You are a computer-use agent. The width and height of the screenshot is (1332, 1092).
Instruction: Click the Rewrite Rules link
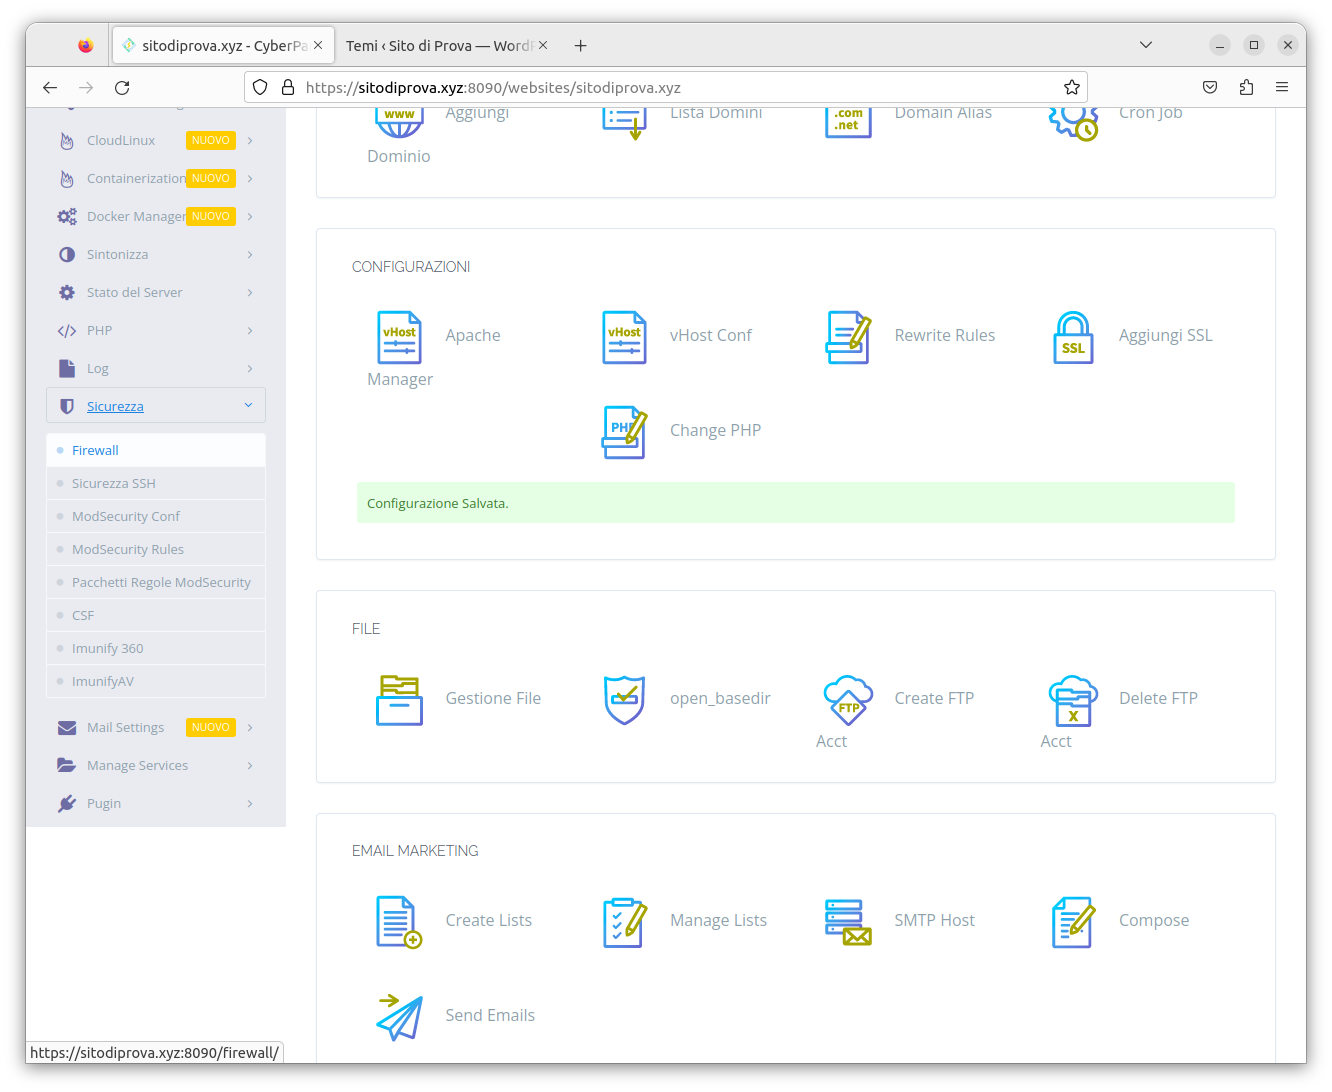[x=944, y=336]
